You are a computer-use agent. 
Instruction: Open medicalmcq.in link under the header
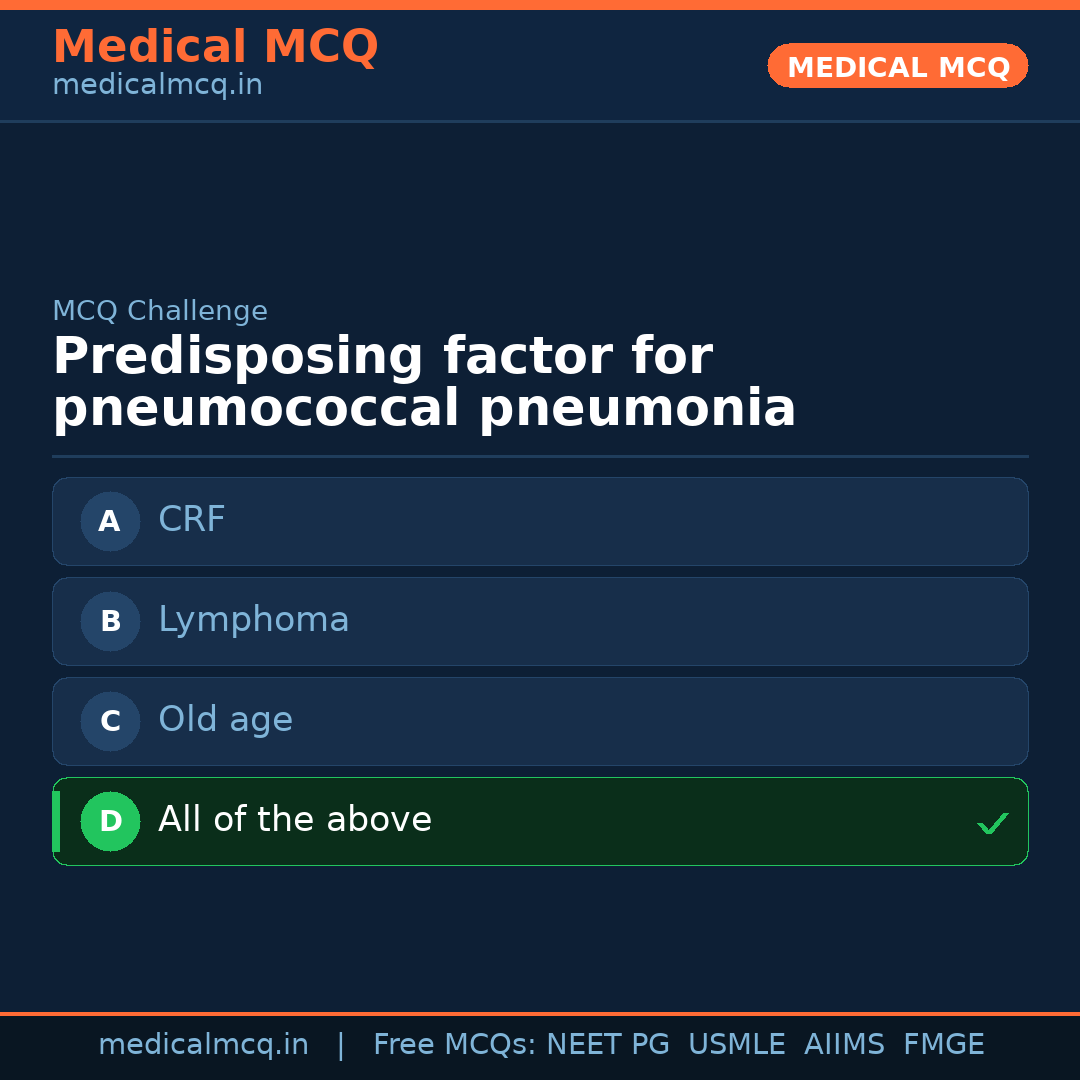157,86
